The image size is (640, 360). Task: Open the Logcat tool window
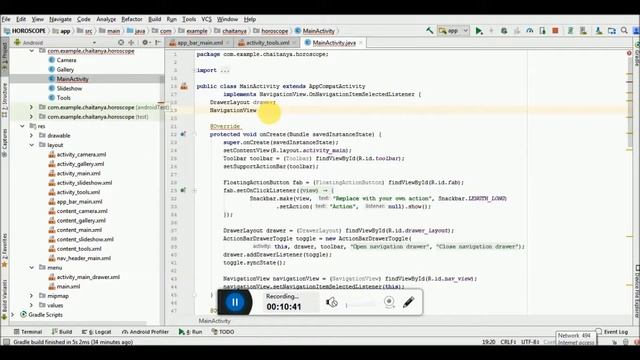click(x=96, y=332)
